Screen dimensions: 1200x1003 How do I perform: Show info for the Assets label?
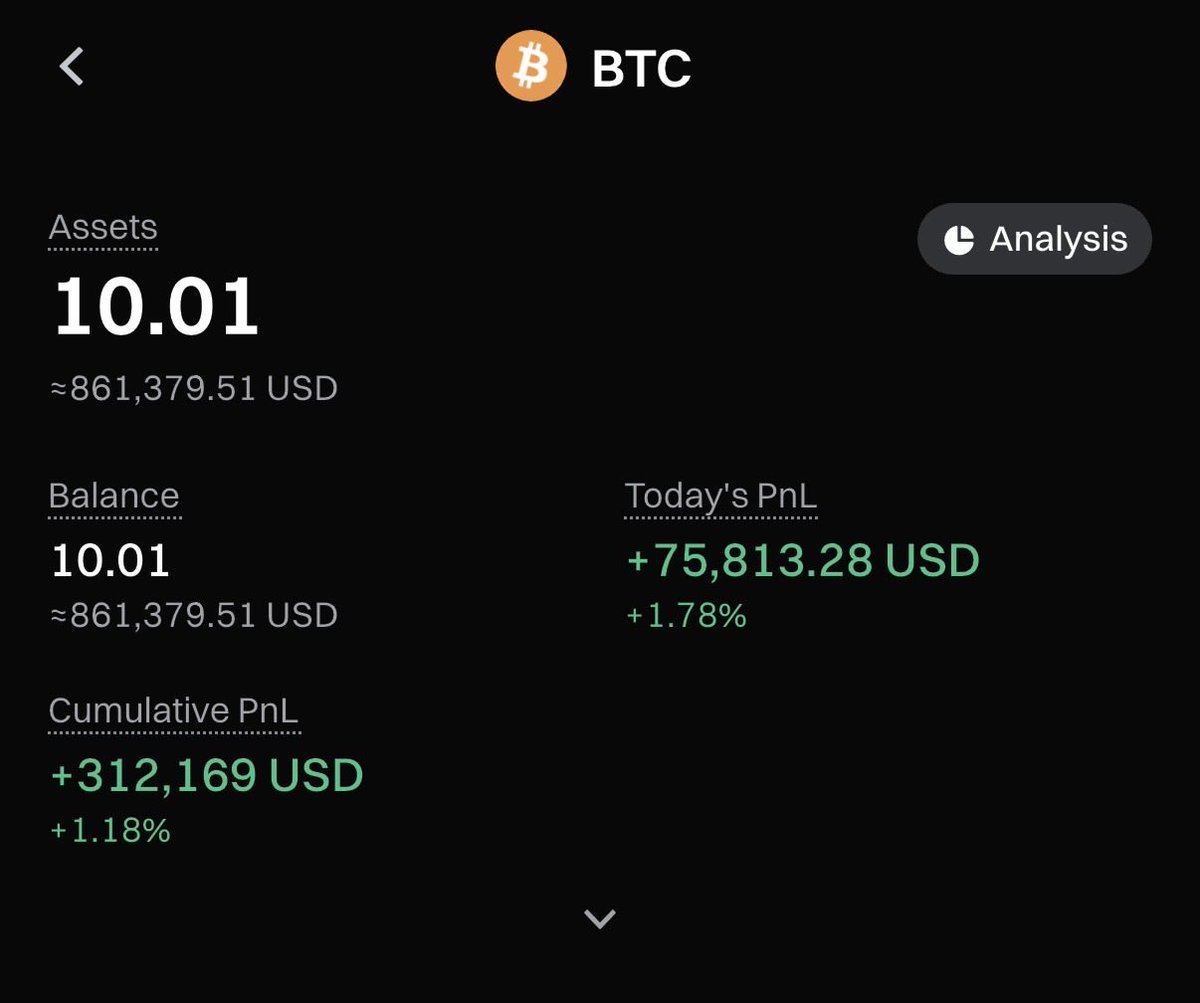pos(103,229)
